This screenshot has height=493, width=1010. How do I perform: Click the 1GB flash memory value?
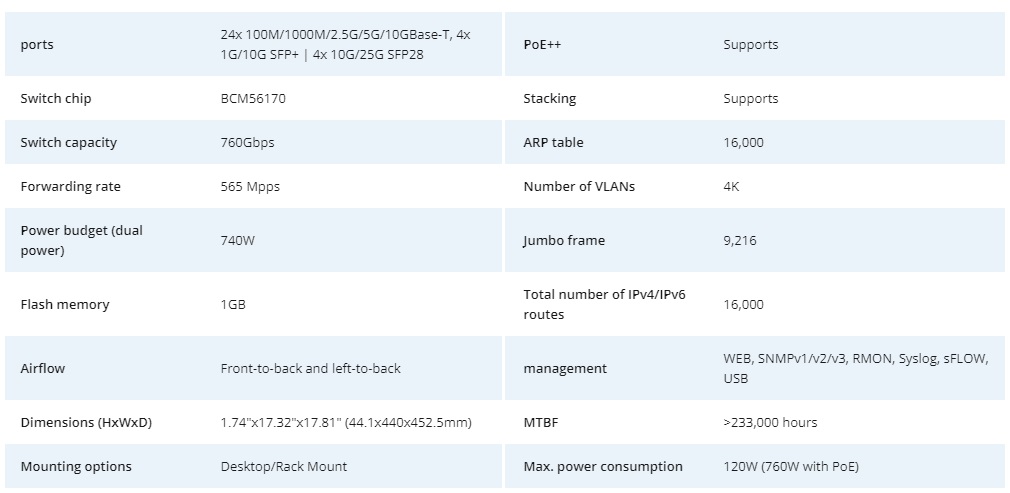click(233, 305)
